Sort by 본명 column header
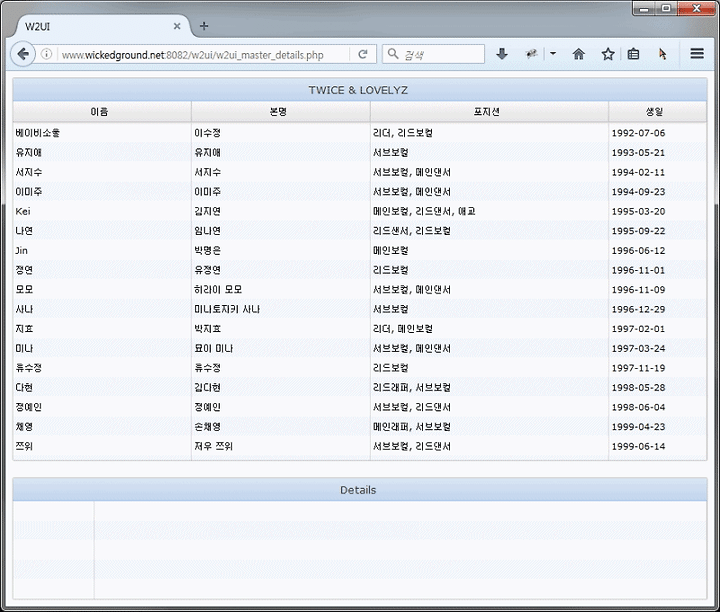720x612 pixels. (281, 112)
